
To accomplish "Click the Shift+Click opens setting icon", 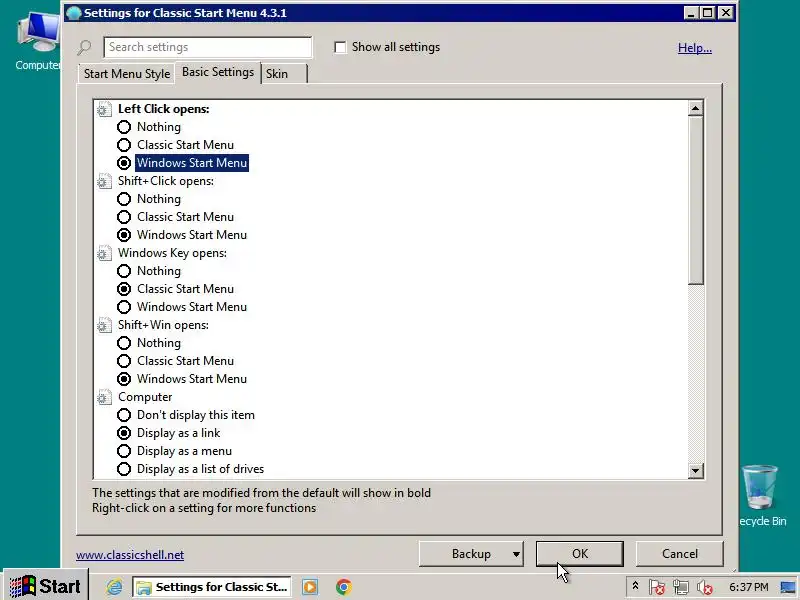I will (x=104, y=181).
